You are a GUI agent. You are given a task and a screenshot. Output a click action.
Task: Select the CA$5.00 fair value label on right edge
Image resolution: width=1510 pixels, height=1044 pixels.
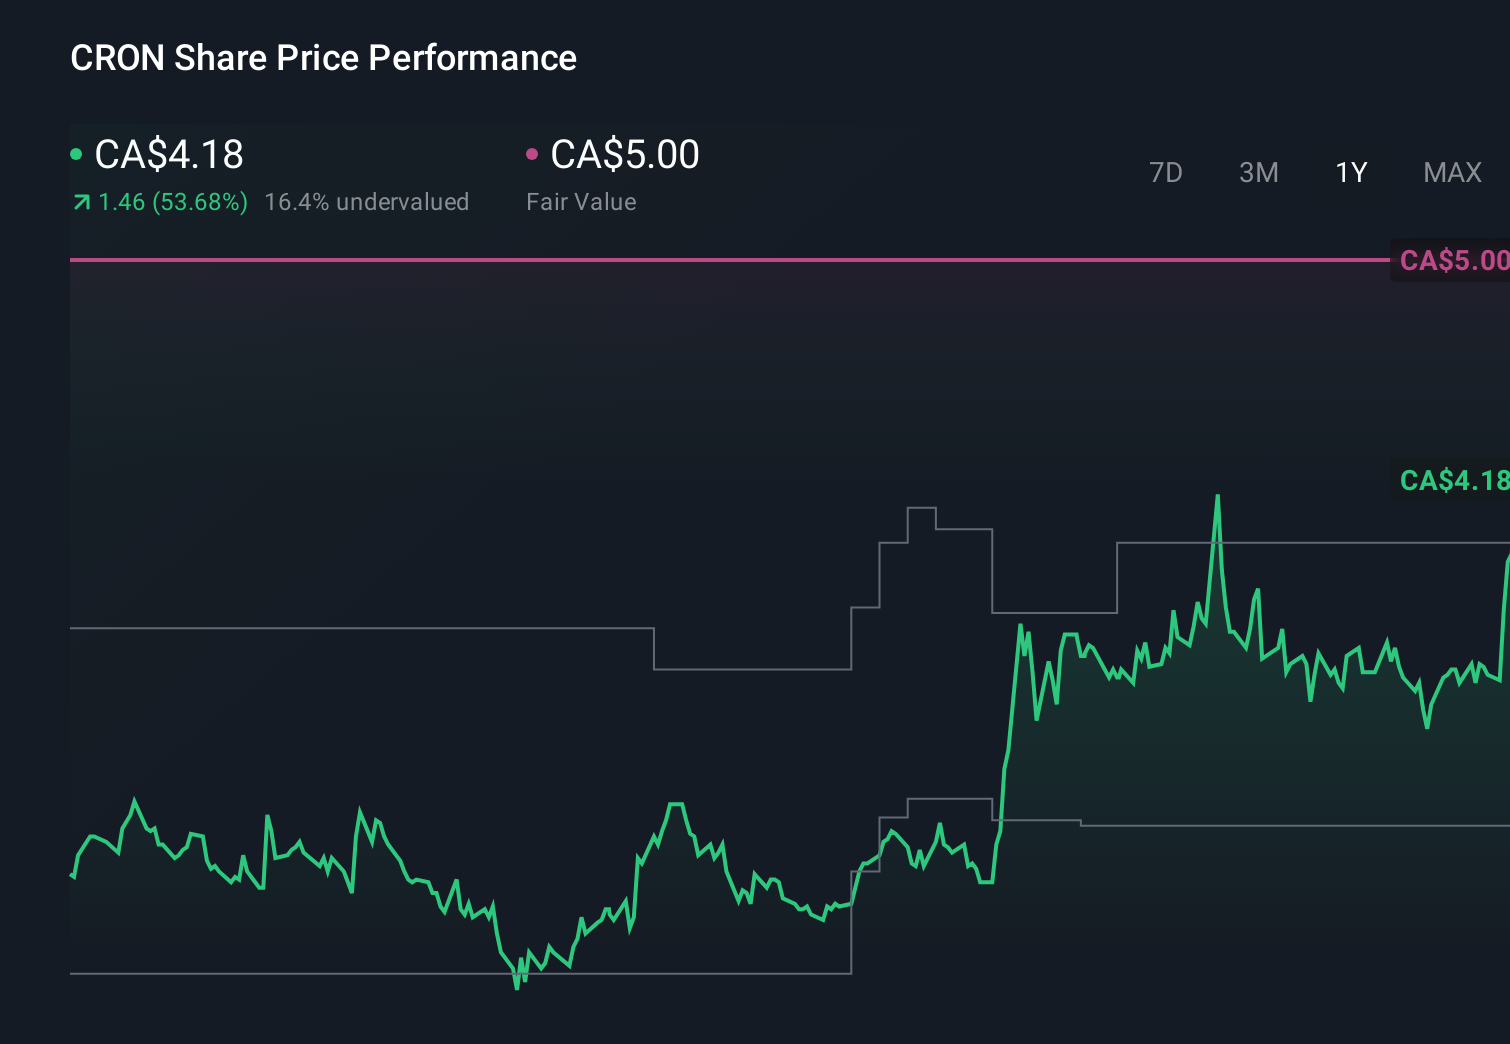click(1452, 261)
